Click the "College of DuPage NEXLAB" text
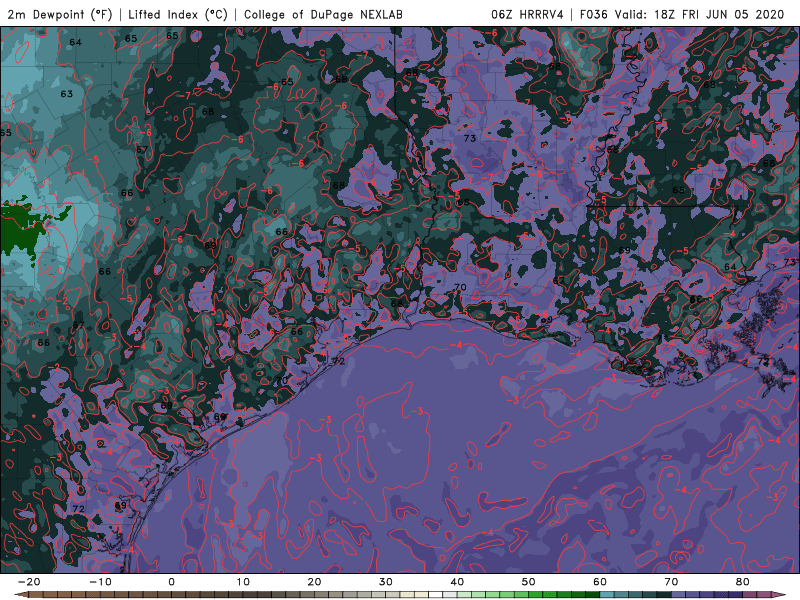800x600 pixels. 323,14
